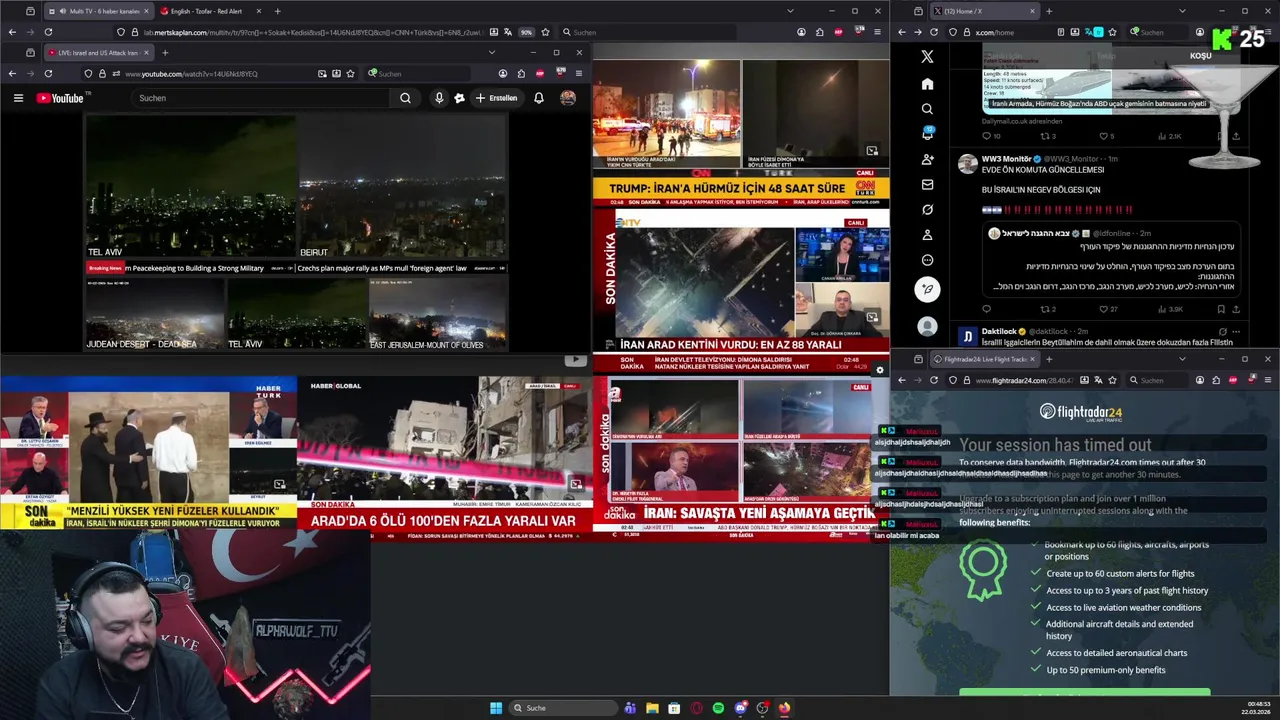Open YouTube Erstellen create button
This screenshot has width=1280, height=720.
[x=497, y=98]
